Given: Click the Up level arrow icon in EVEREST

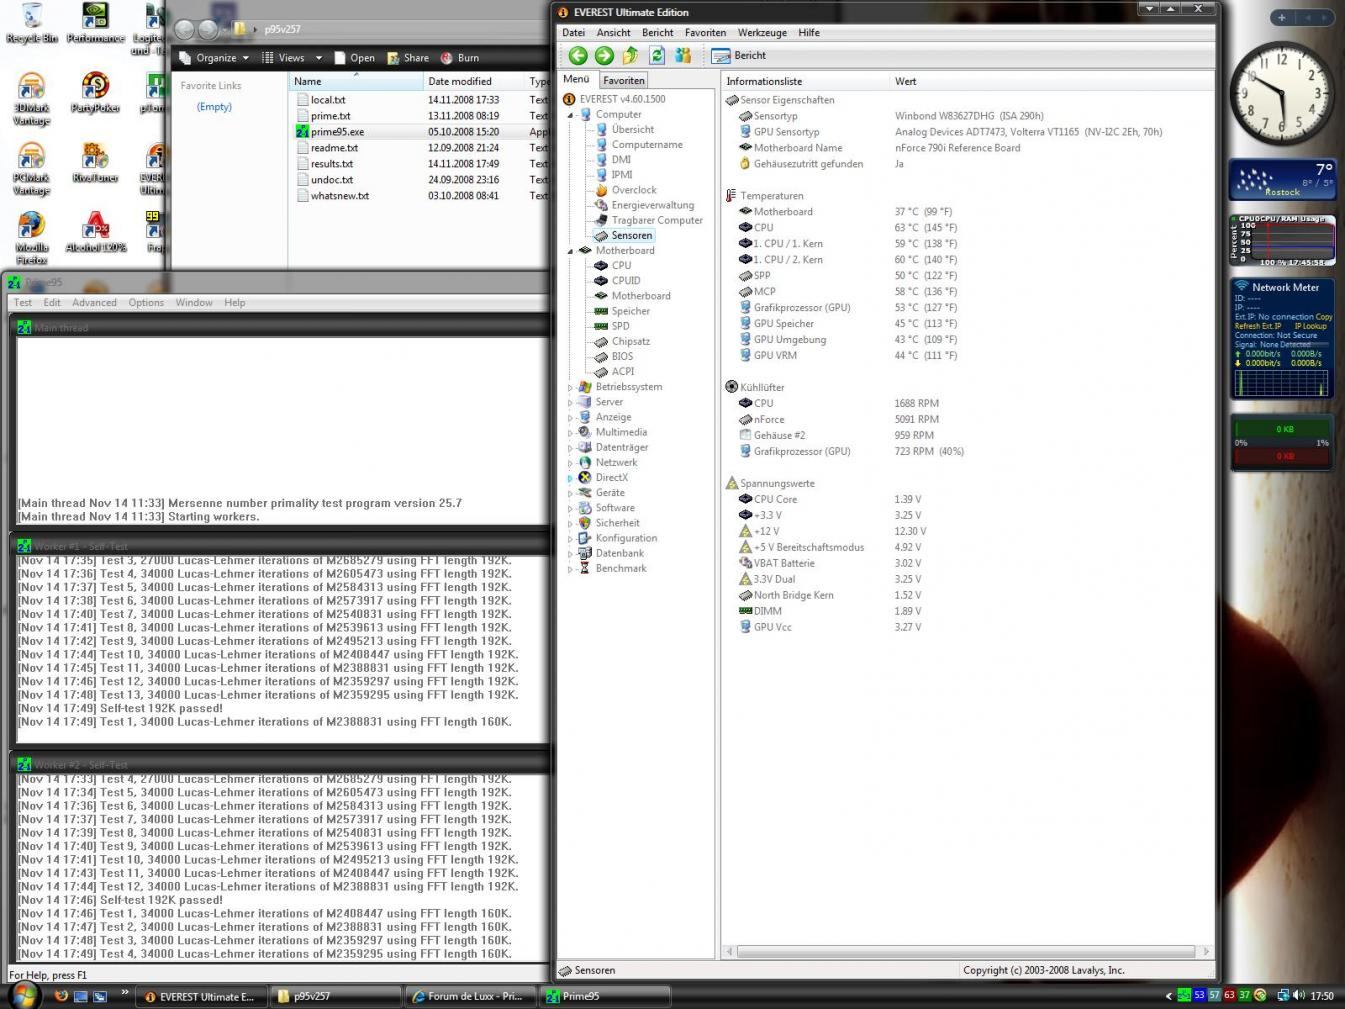Looking at the screenshot, I should [x=630, y=56].
